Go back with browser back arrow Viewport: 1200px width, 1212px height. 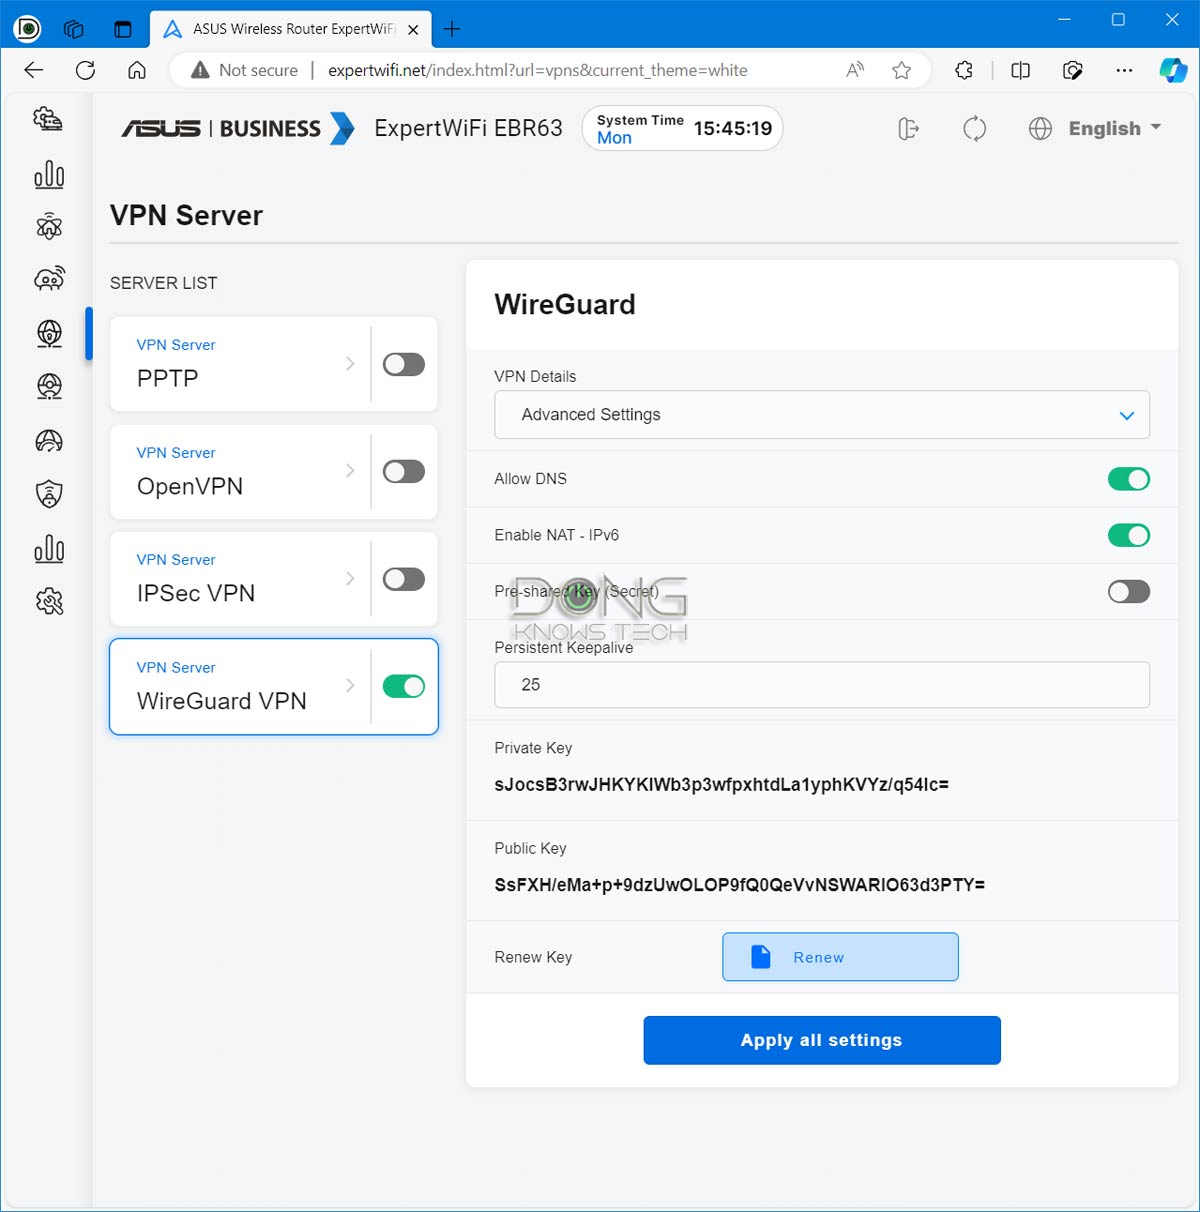[33, 70]
